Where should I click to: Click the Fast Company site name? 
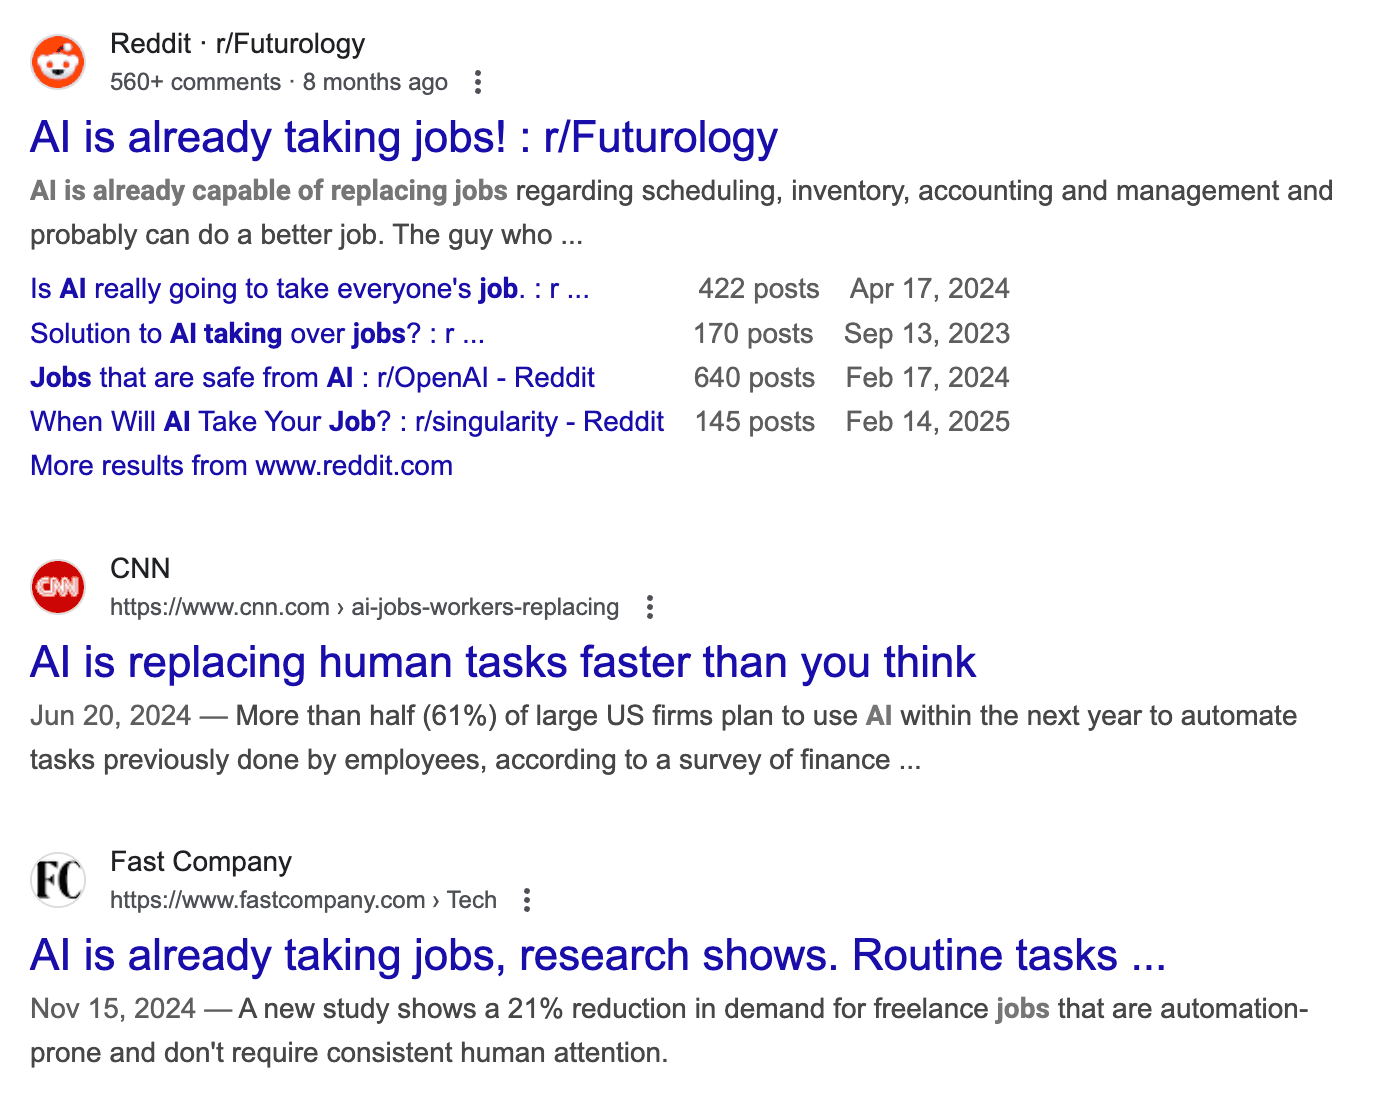pyautogui.click(x=201, y=861)
